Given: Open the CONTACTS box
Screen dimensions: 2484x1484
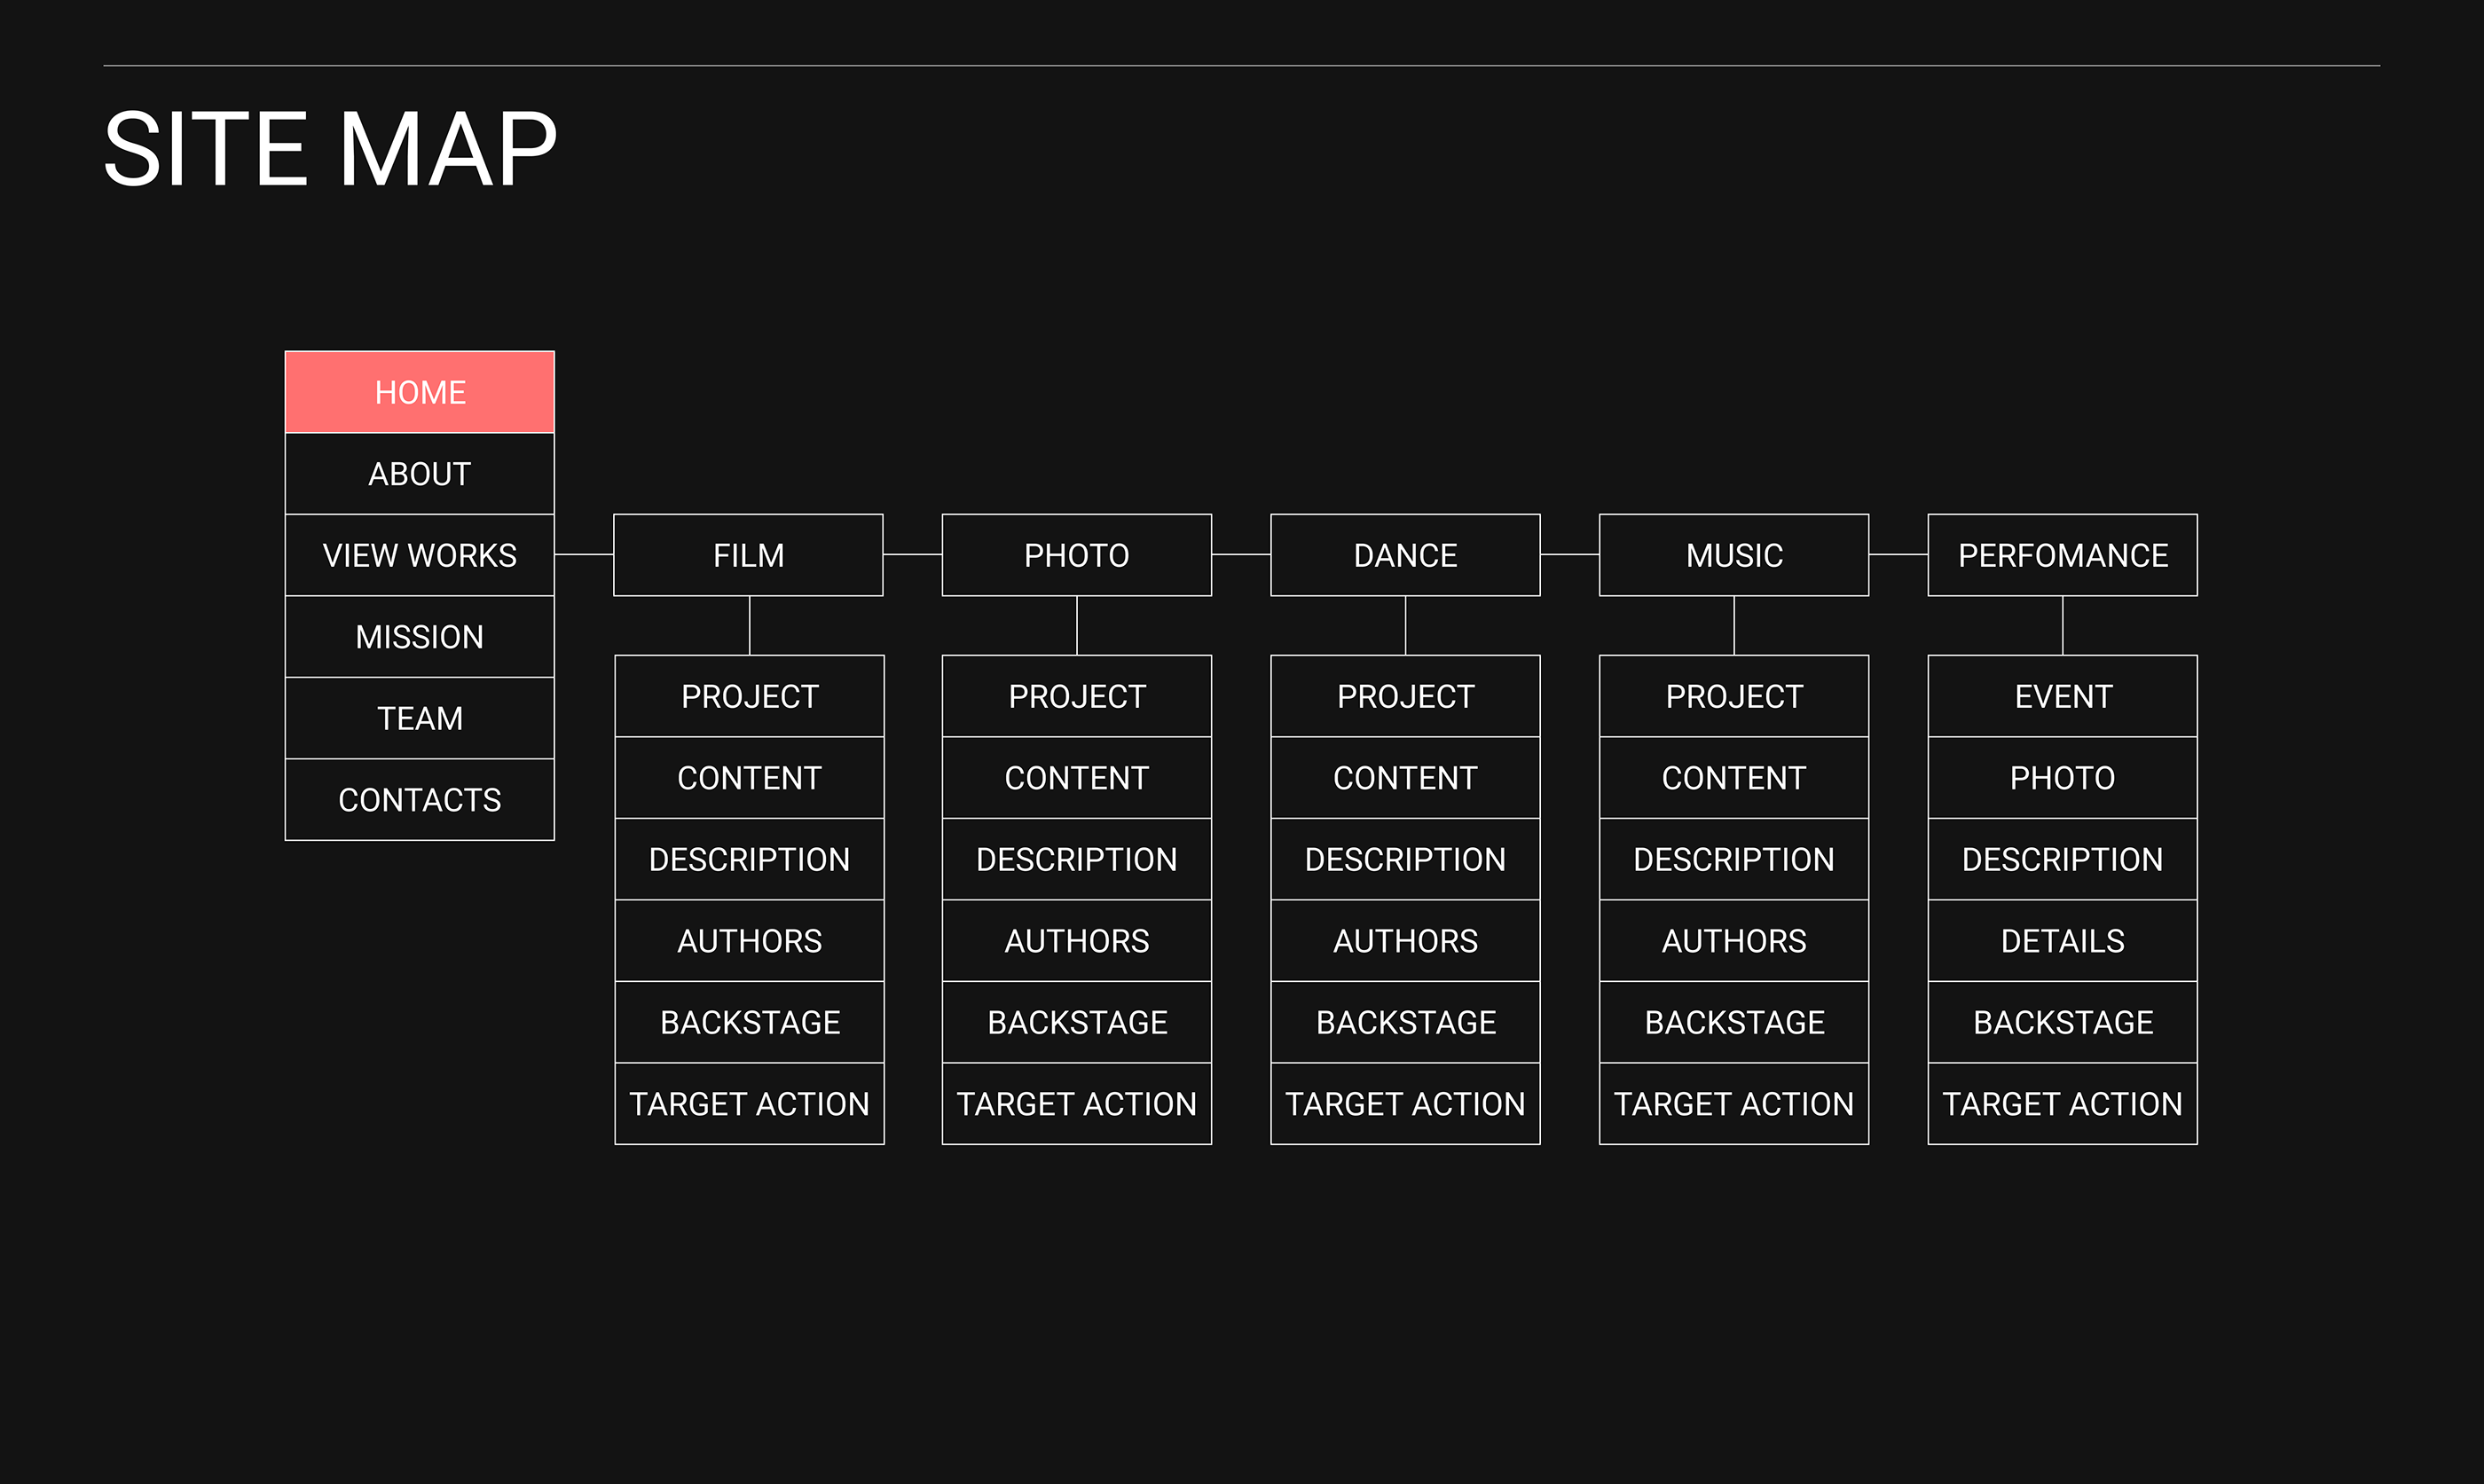Looking at the screenshot, I should (x=419, y=800).
